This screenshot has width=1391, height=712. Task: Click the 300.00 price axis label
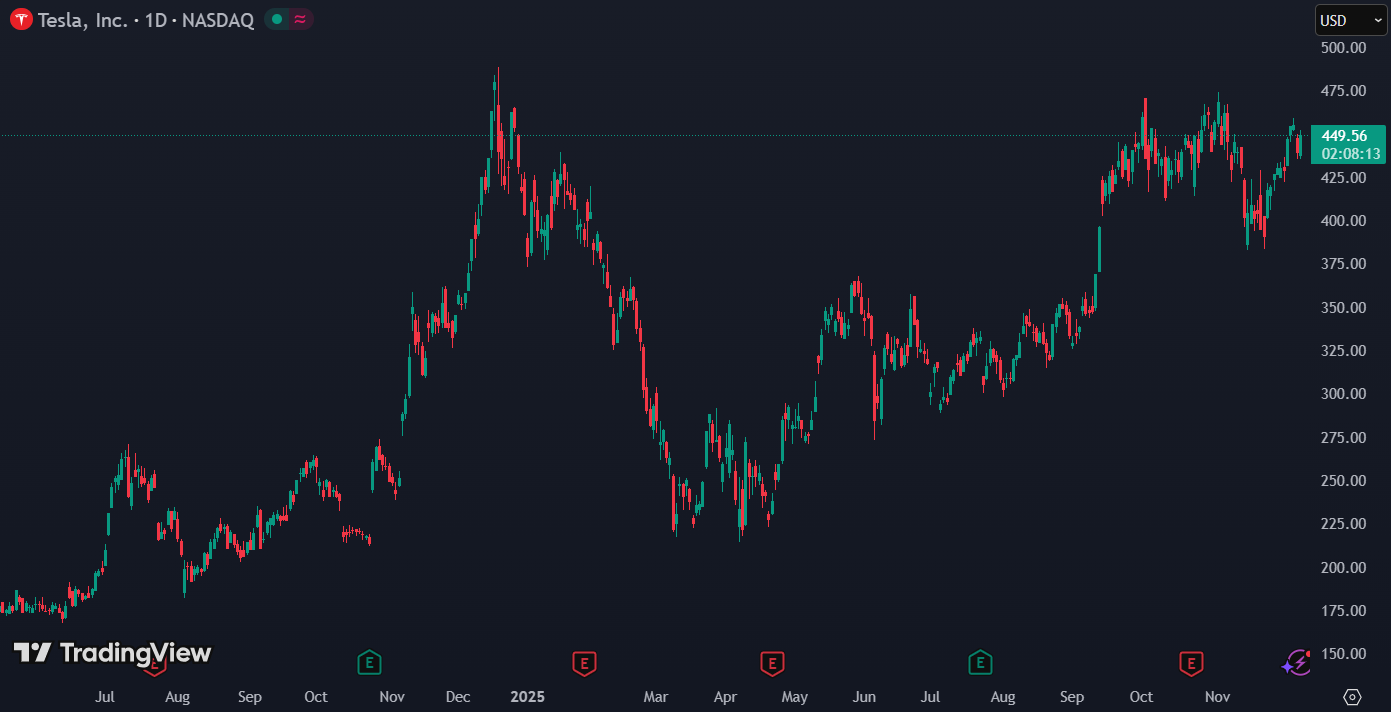[x=1343, y=394]
